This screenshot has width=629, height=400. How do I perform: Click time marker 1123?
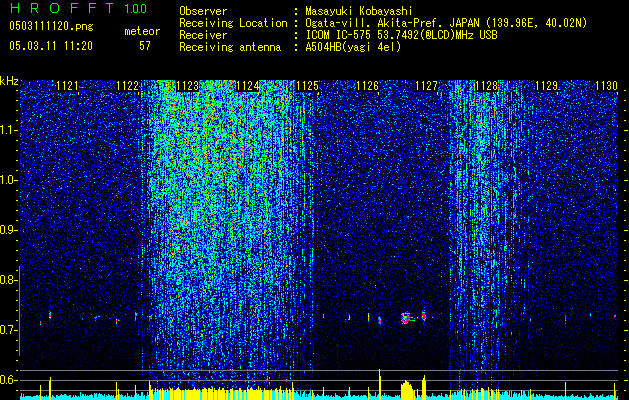(187, 86)
